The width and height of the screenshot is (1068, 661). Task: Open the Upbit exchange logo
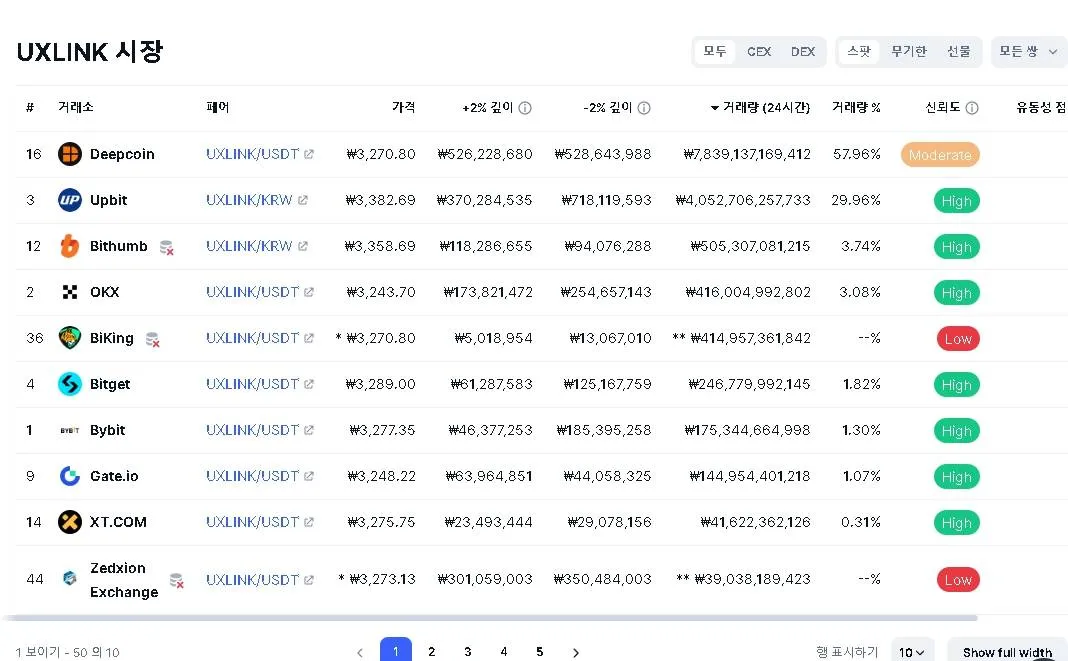[69, 200]
